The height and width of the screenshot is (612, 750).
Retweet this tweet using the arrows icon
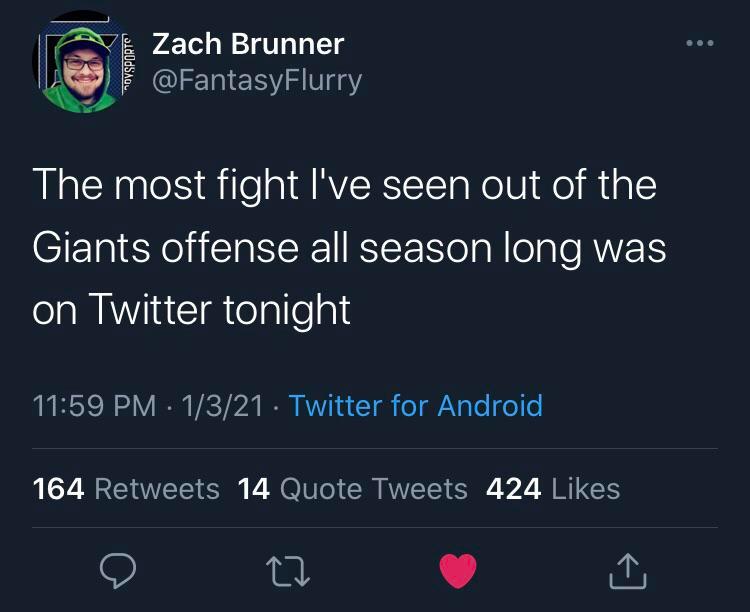coord(289,571)
